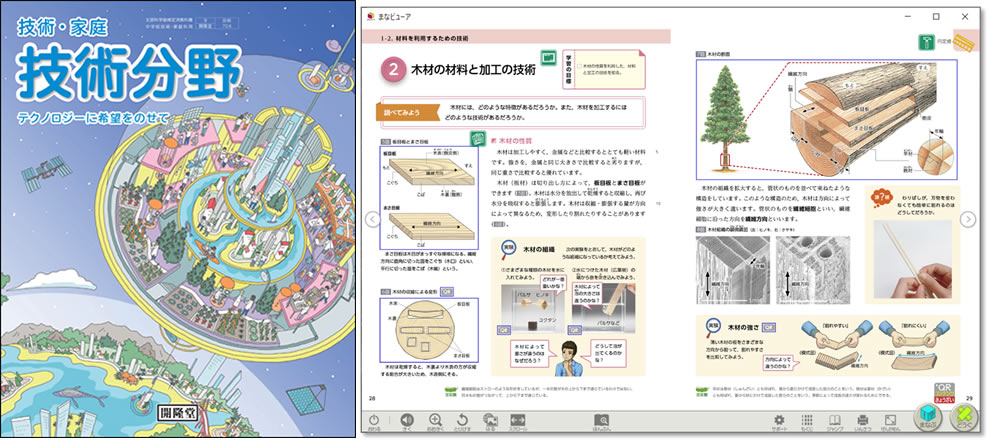This screenshot has width=988, height=440.
Task: Click the yellow ruler icon top right
Action: (x=962, y=42)
